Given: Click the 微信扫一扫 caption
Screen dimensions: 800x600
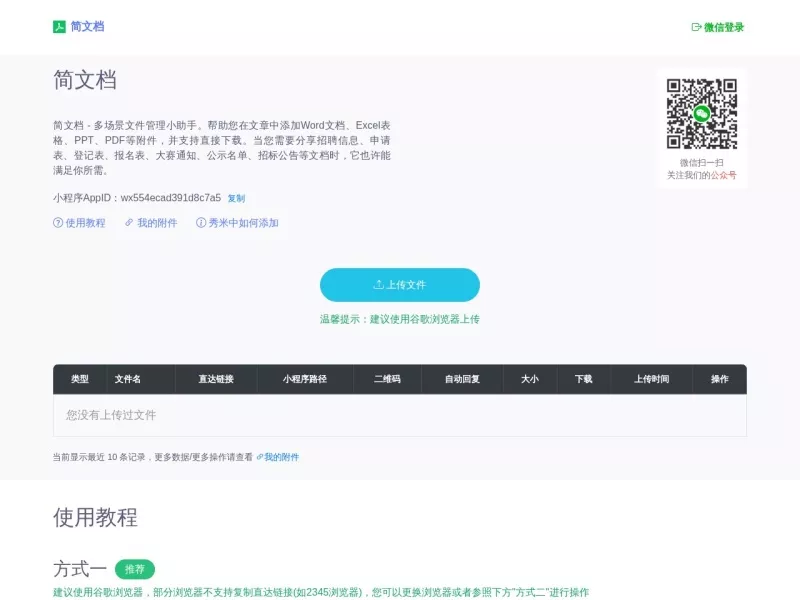Looking at the screenshot, I should (702, 163).
